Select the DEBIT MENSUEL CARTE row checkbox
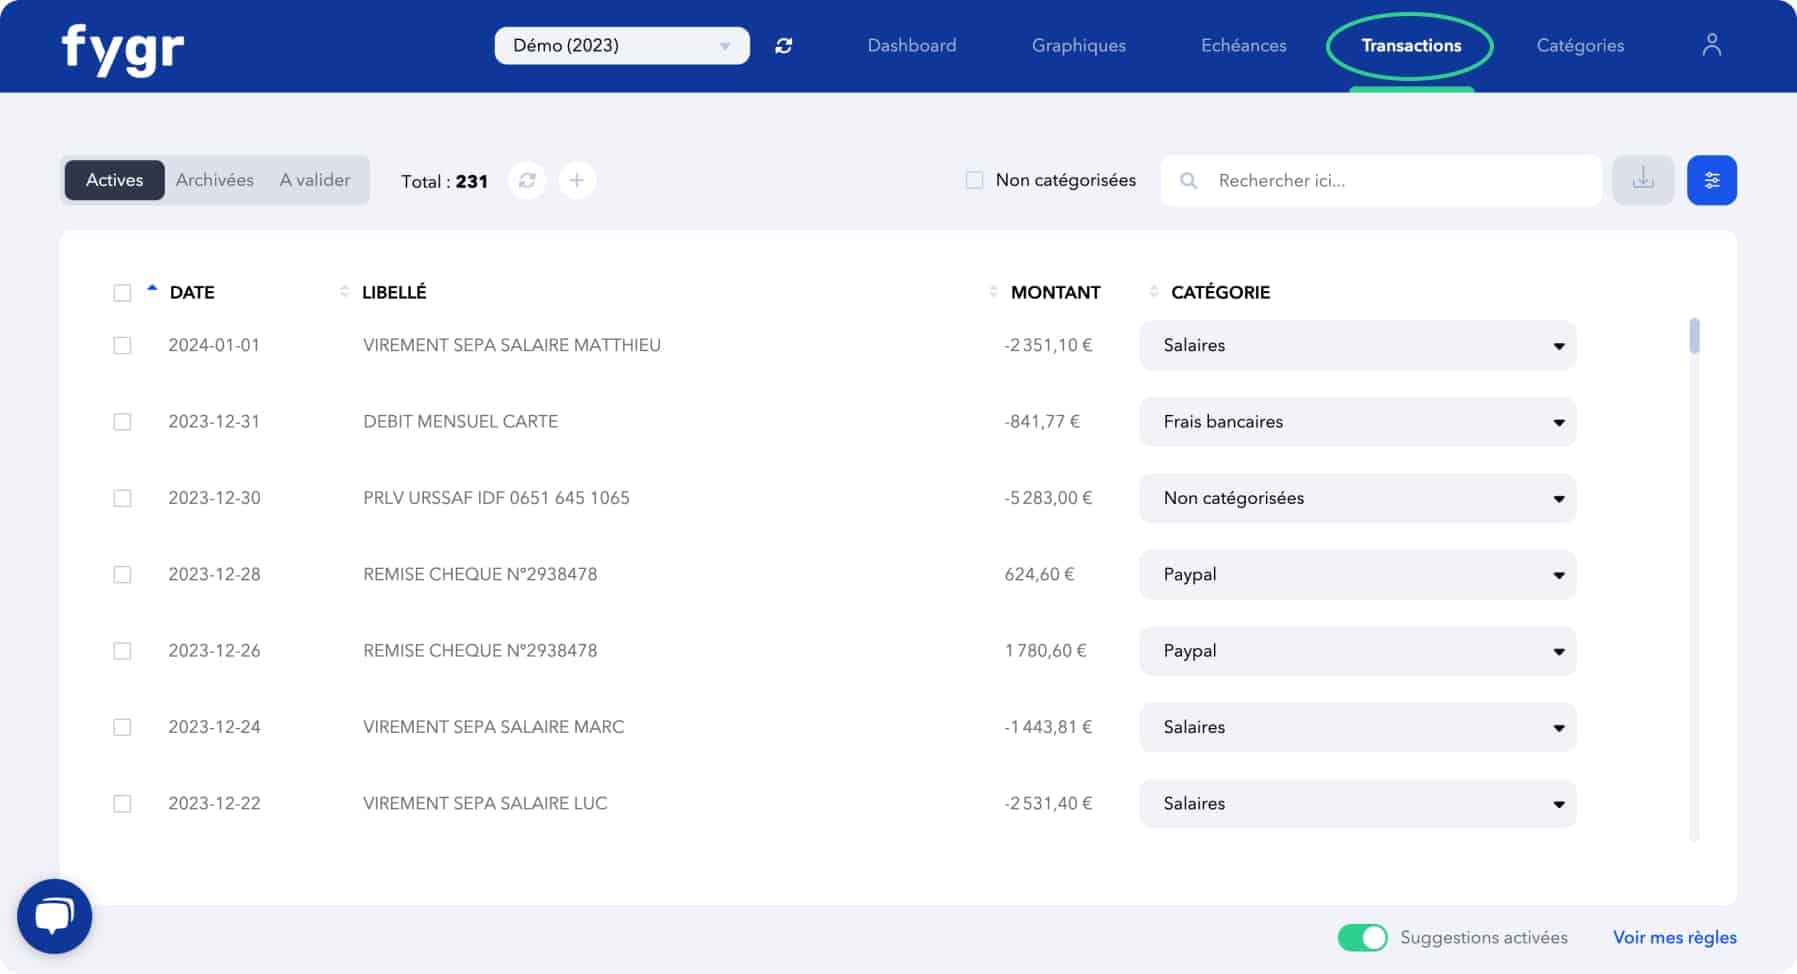The image size is (1797, 974). 122,422
